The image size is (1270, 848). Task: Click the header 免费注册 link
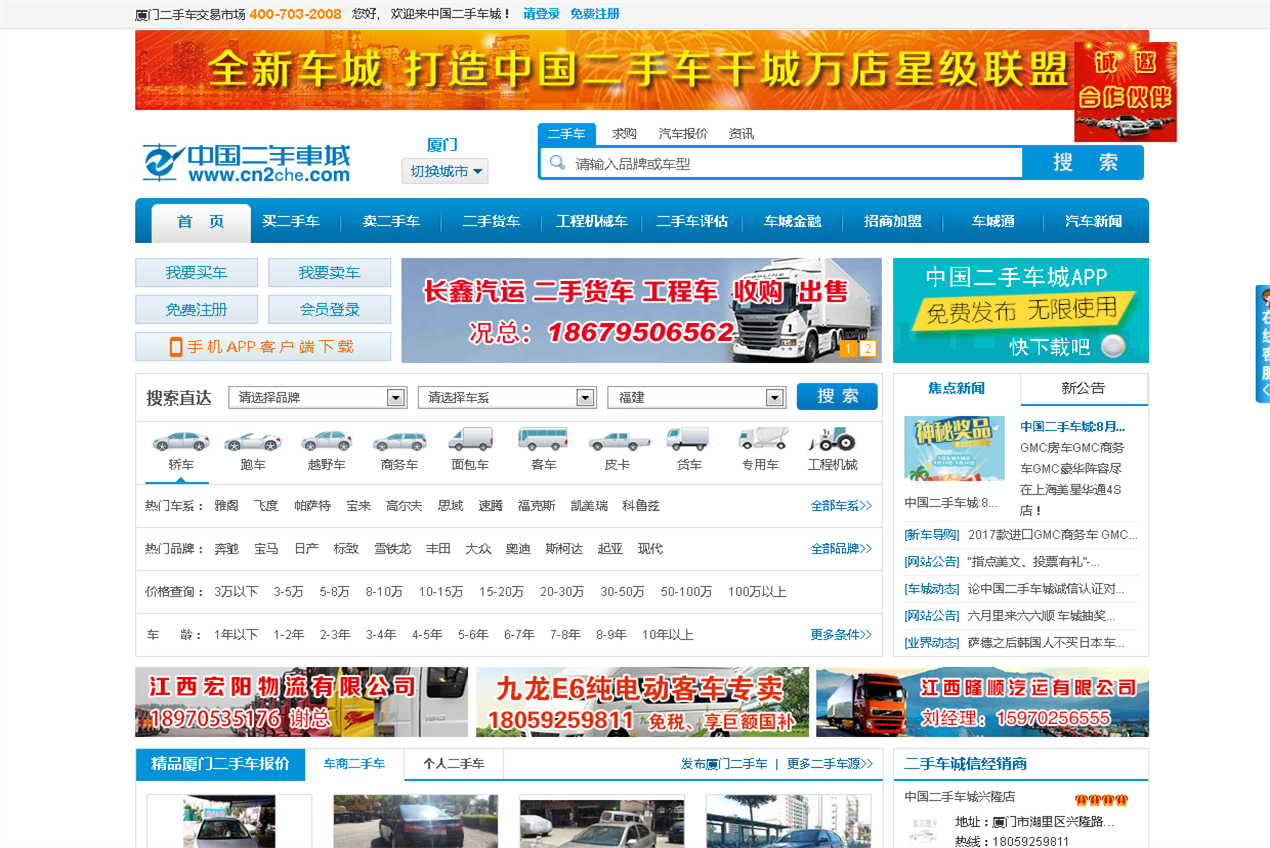[x=595, y=14]
